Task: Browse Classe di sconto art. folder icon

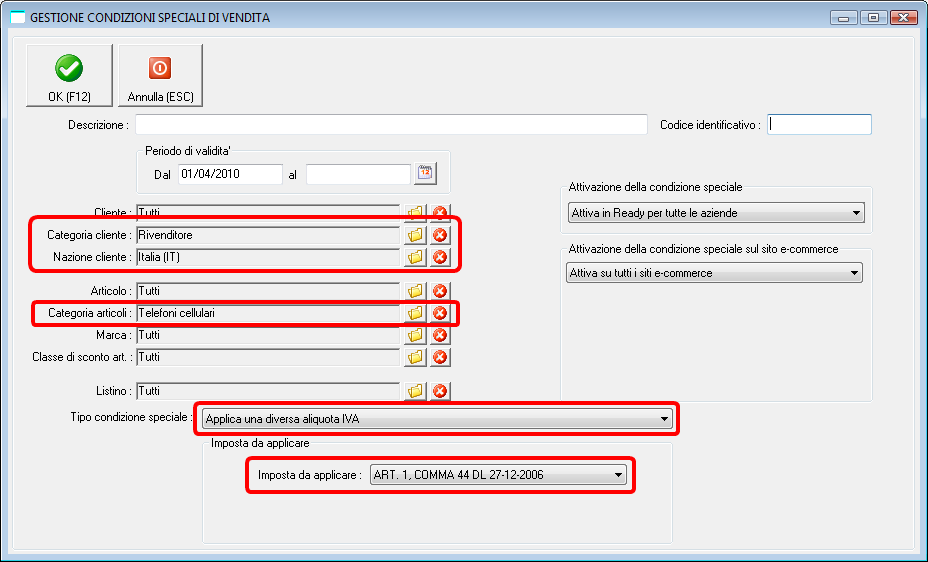Action: click(415, 357)
